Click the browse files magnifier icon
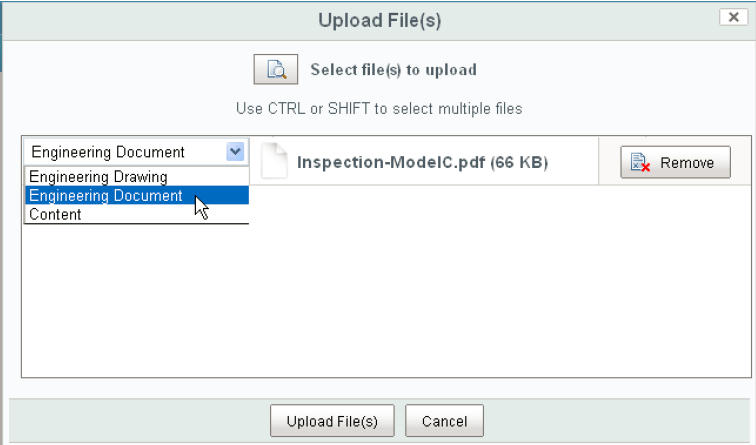This screenshot has height=445, width=756. click(x=276, y=69)
